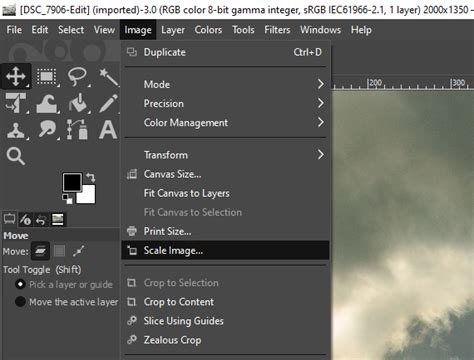Choose Crop to Content
474x360 pixels.
225,302
